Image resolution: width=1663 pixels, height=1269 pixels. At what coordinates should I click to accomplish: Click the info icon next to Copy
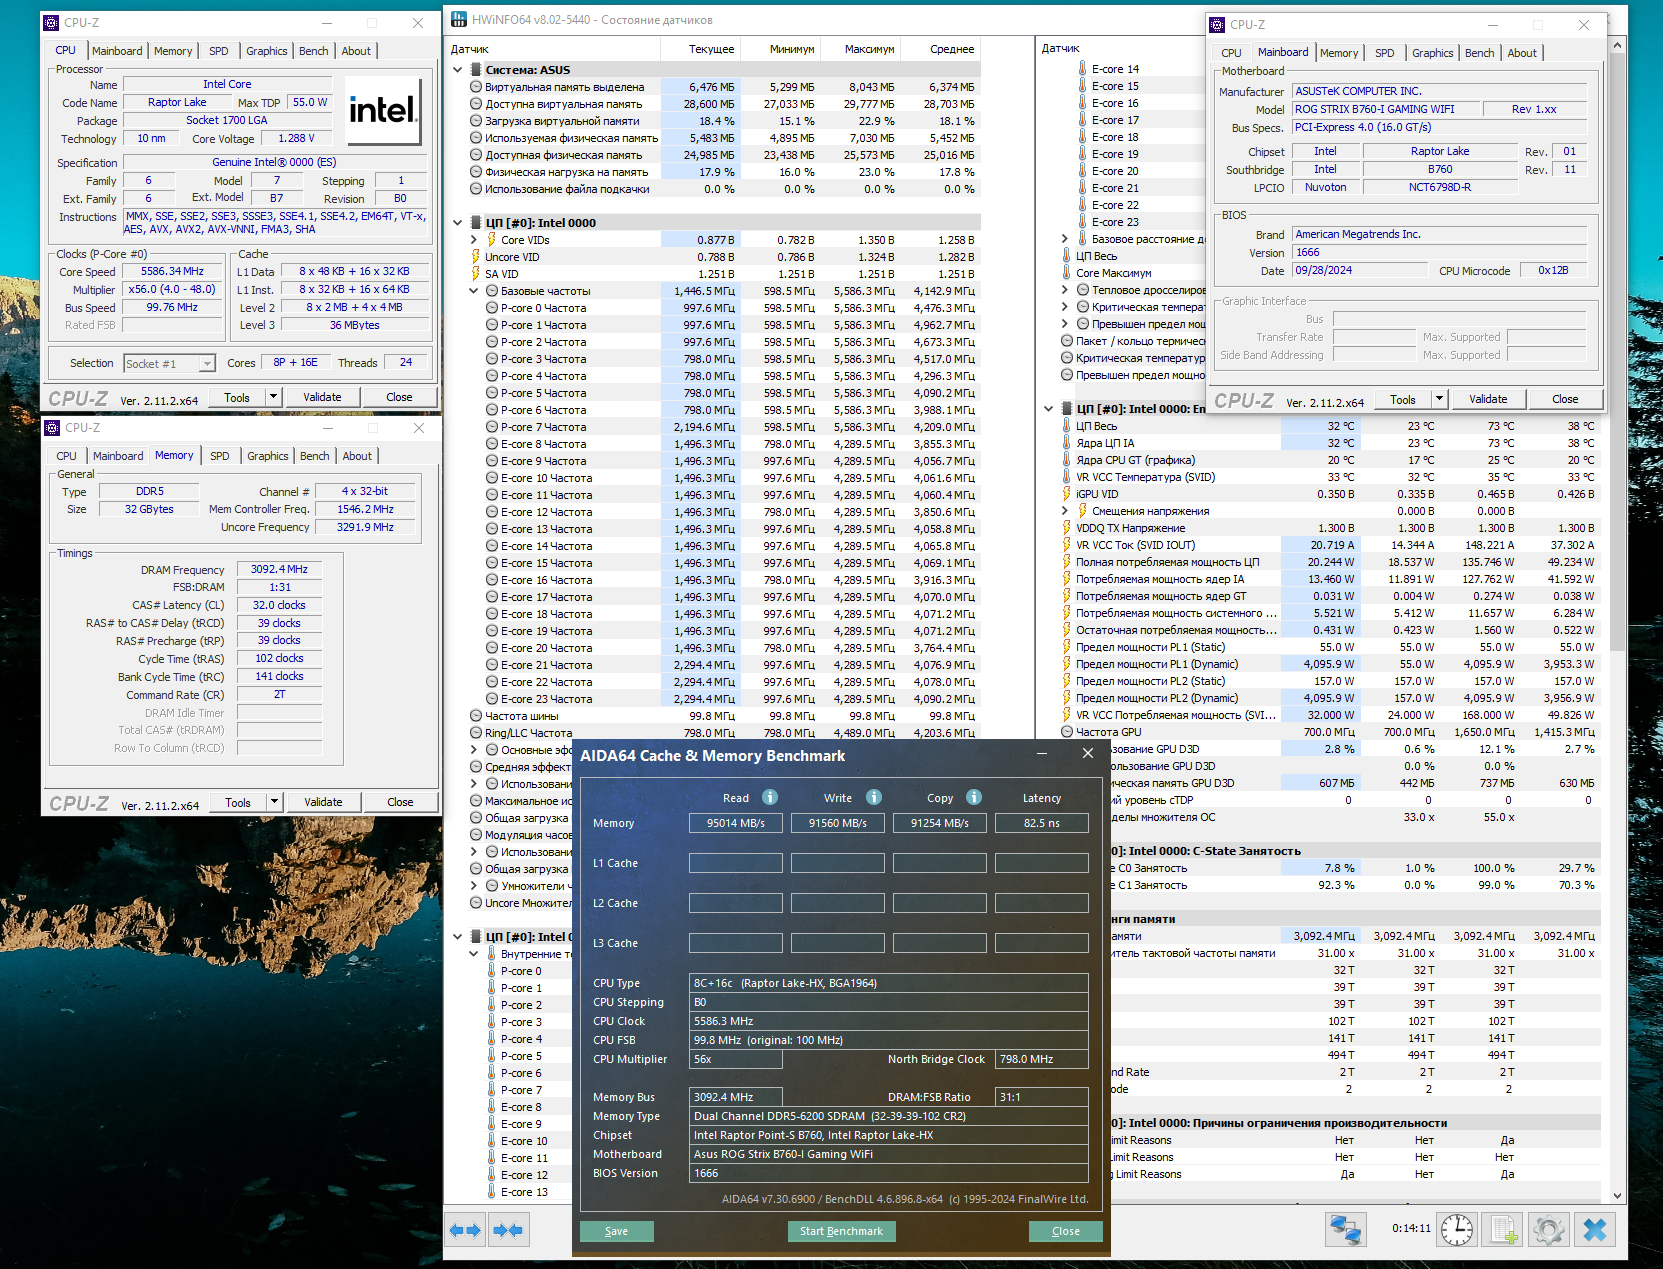(x=974, y=797)
